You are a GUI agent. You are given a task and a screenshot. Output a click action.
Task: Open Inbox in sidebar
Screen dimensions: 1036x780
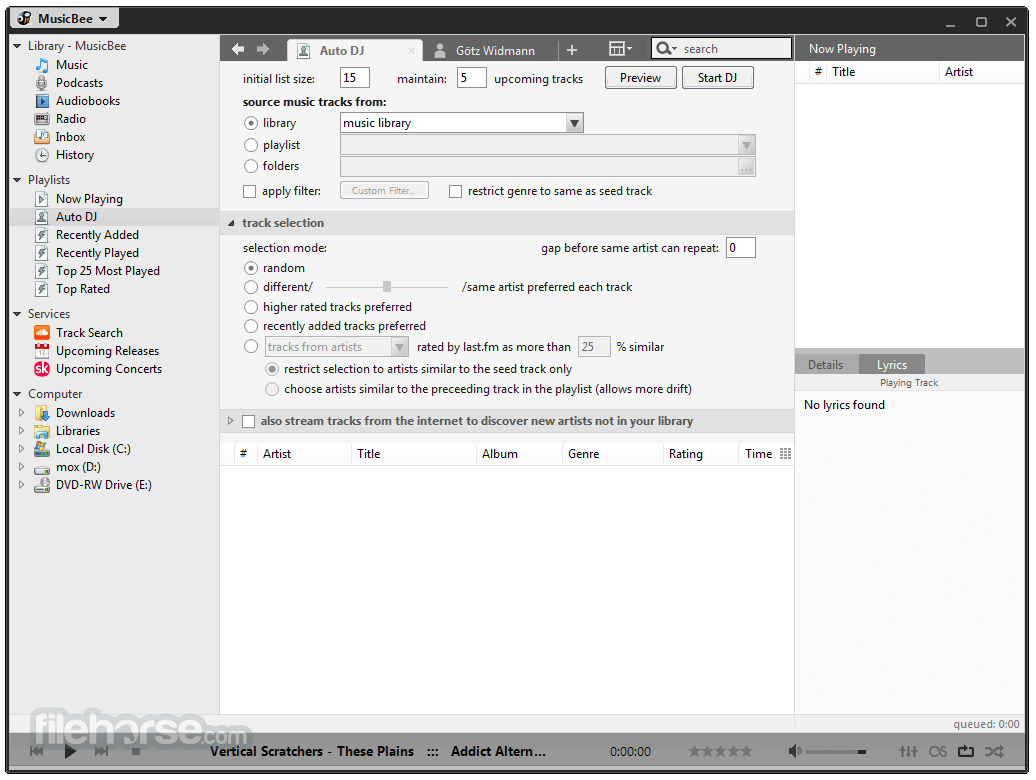pos(70,137)
